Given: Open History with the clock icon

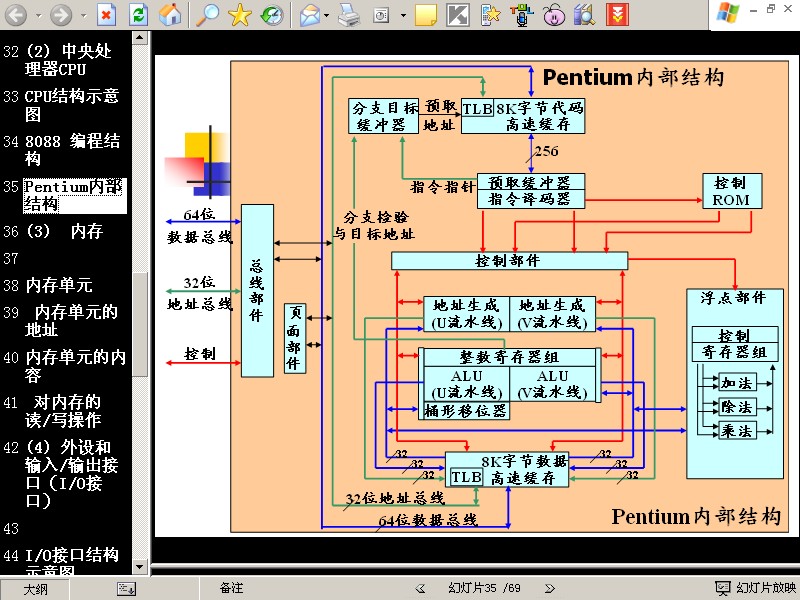Looking at the screenshot, I should click(271, 15).
